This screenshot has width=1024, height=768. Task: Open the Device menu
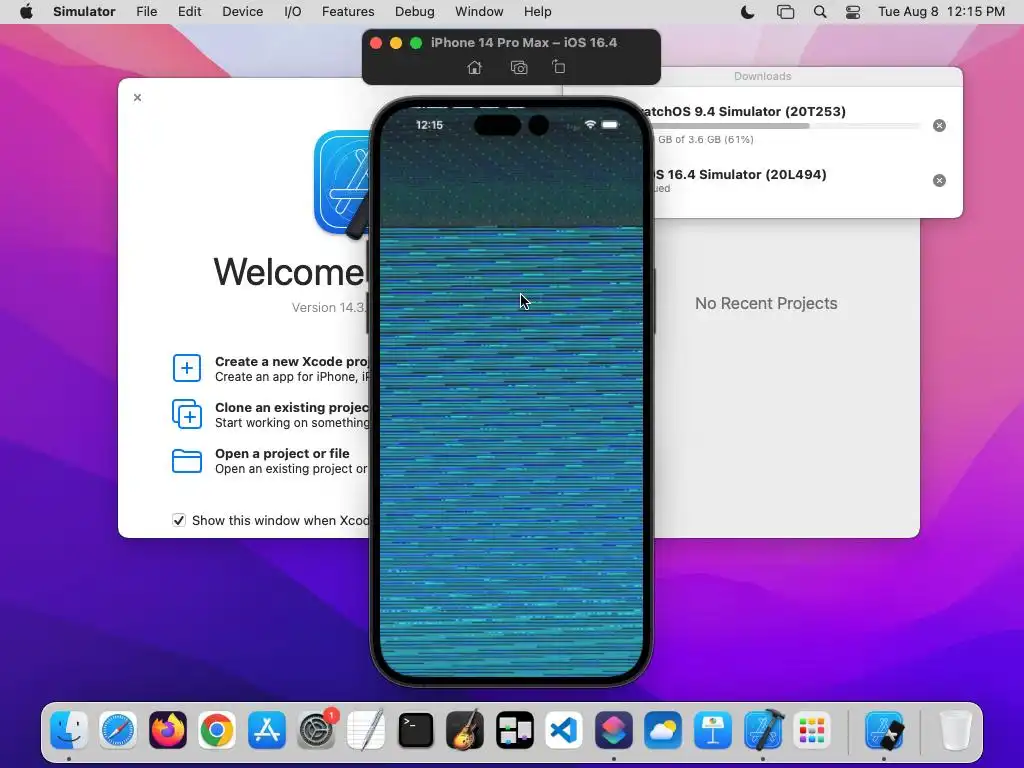[x=242, y=12]
